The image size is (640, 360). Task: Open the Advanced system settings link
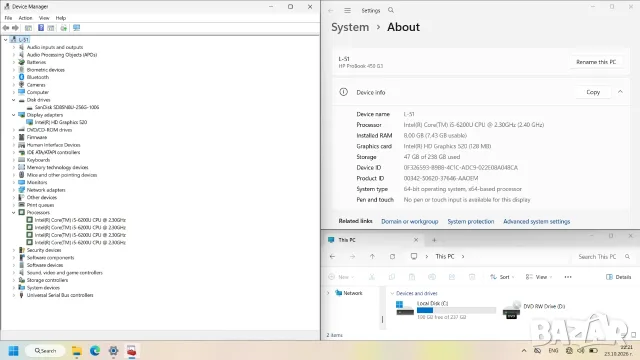pyautogui.click(x=536, y=221)
